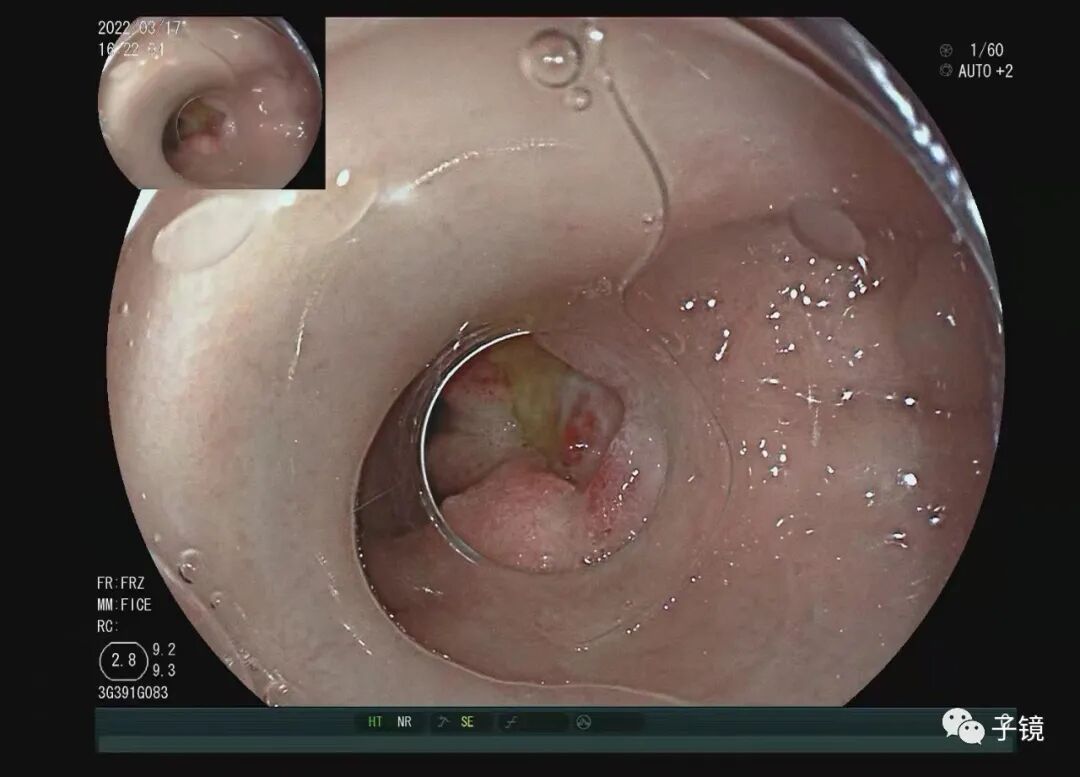Viewport: 1080px width, 777px height.
Task: Click the circular waveform icon in status bar
Action: tap(583, 722)
